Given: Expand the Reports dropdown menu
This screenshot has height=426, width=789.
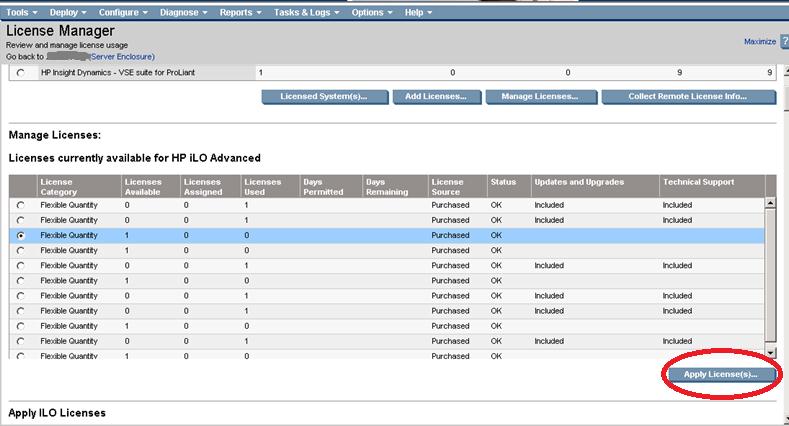Looking at the screenshot, I should 241,13.
